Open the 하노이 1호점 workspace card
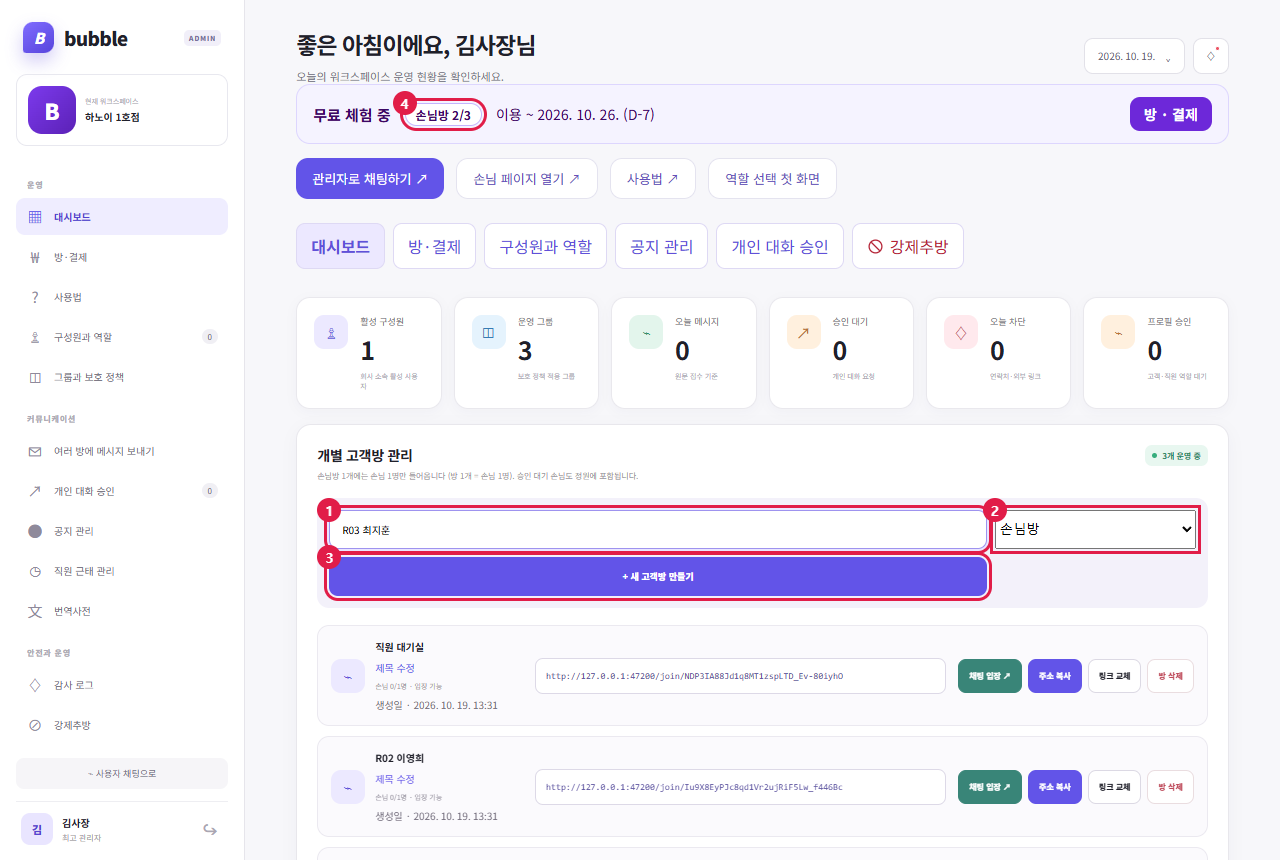The width and height of the screenshot is (1280, 860). (122, 110)
